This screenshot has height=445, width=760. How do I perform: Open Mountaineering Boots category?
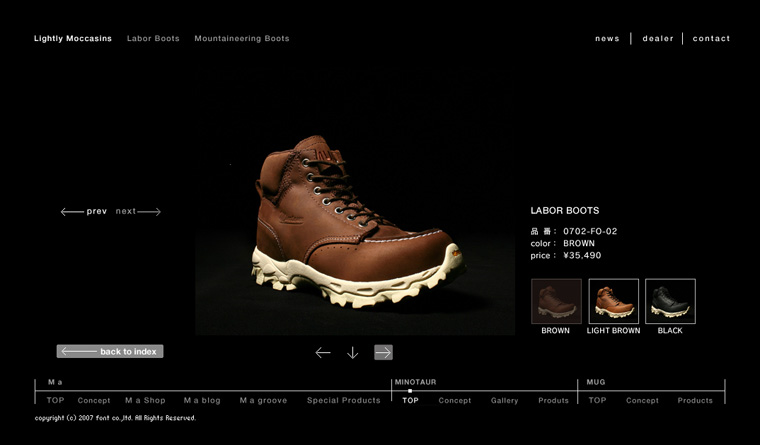coord(242,39)
